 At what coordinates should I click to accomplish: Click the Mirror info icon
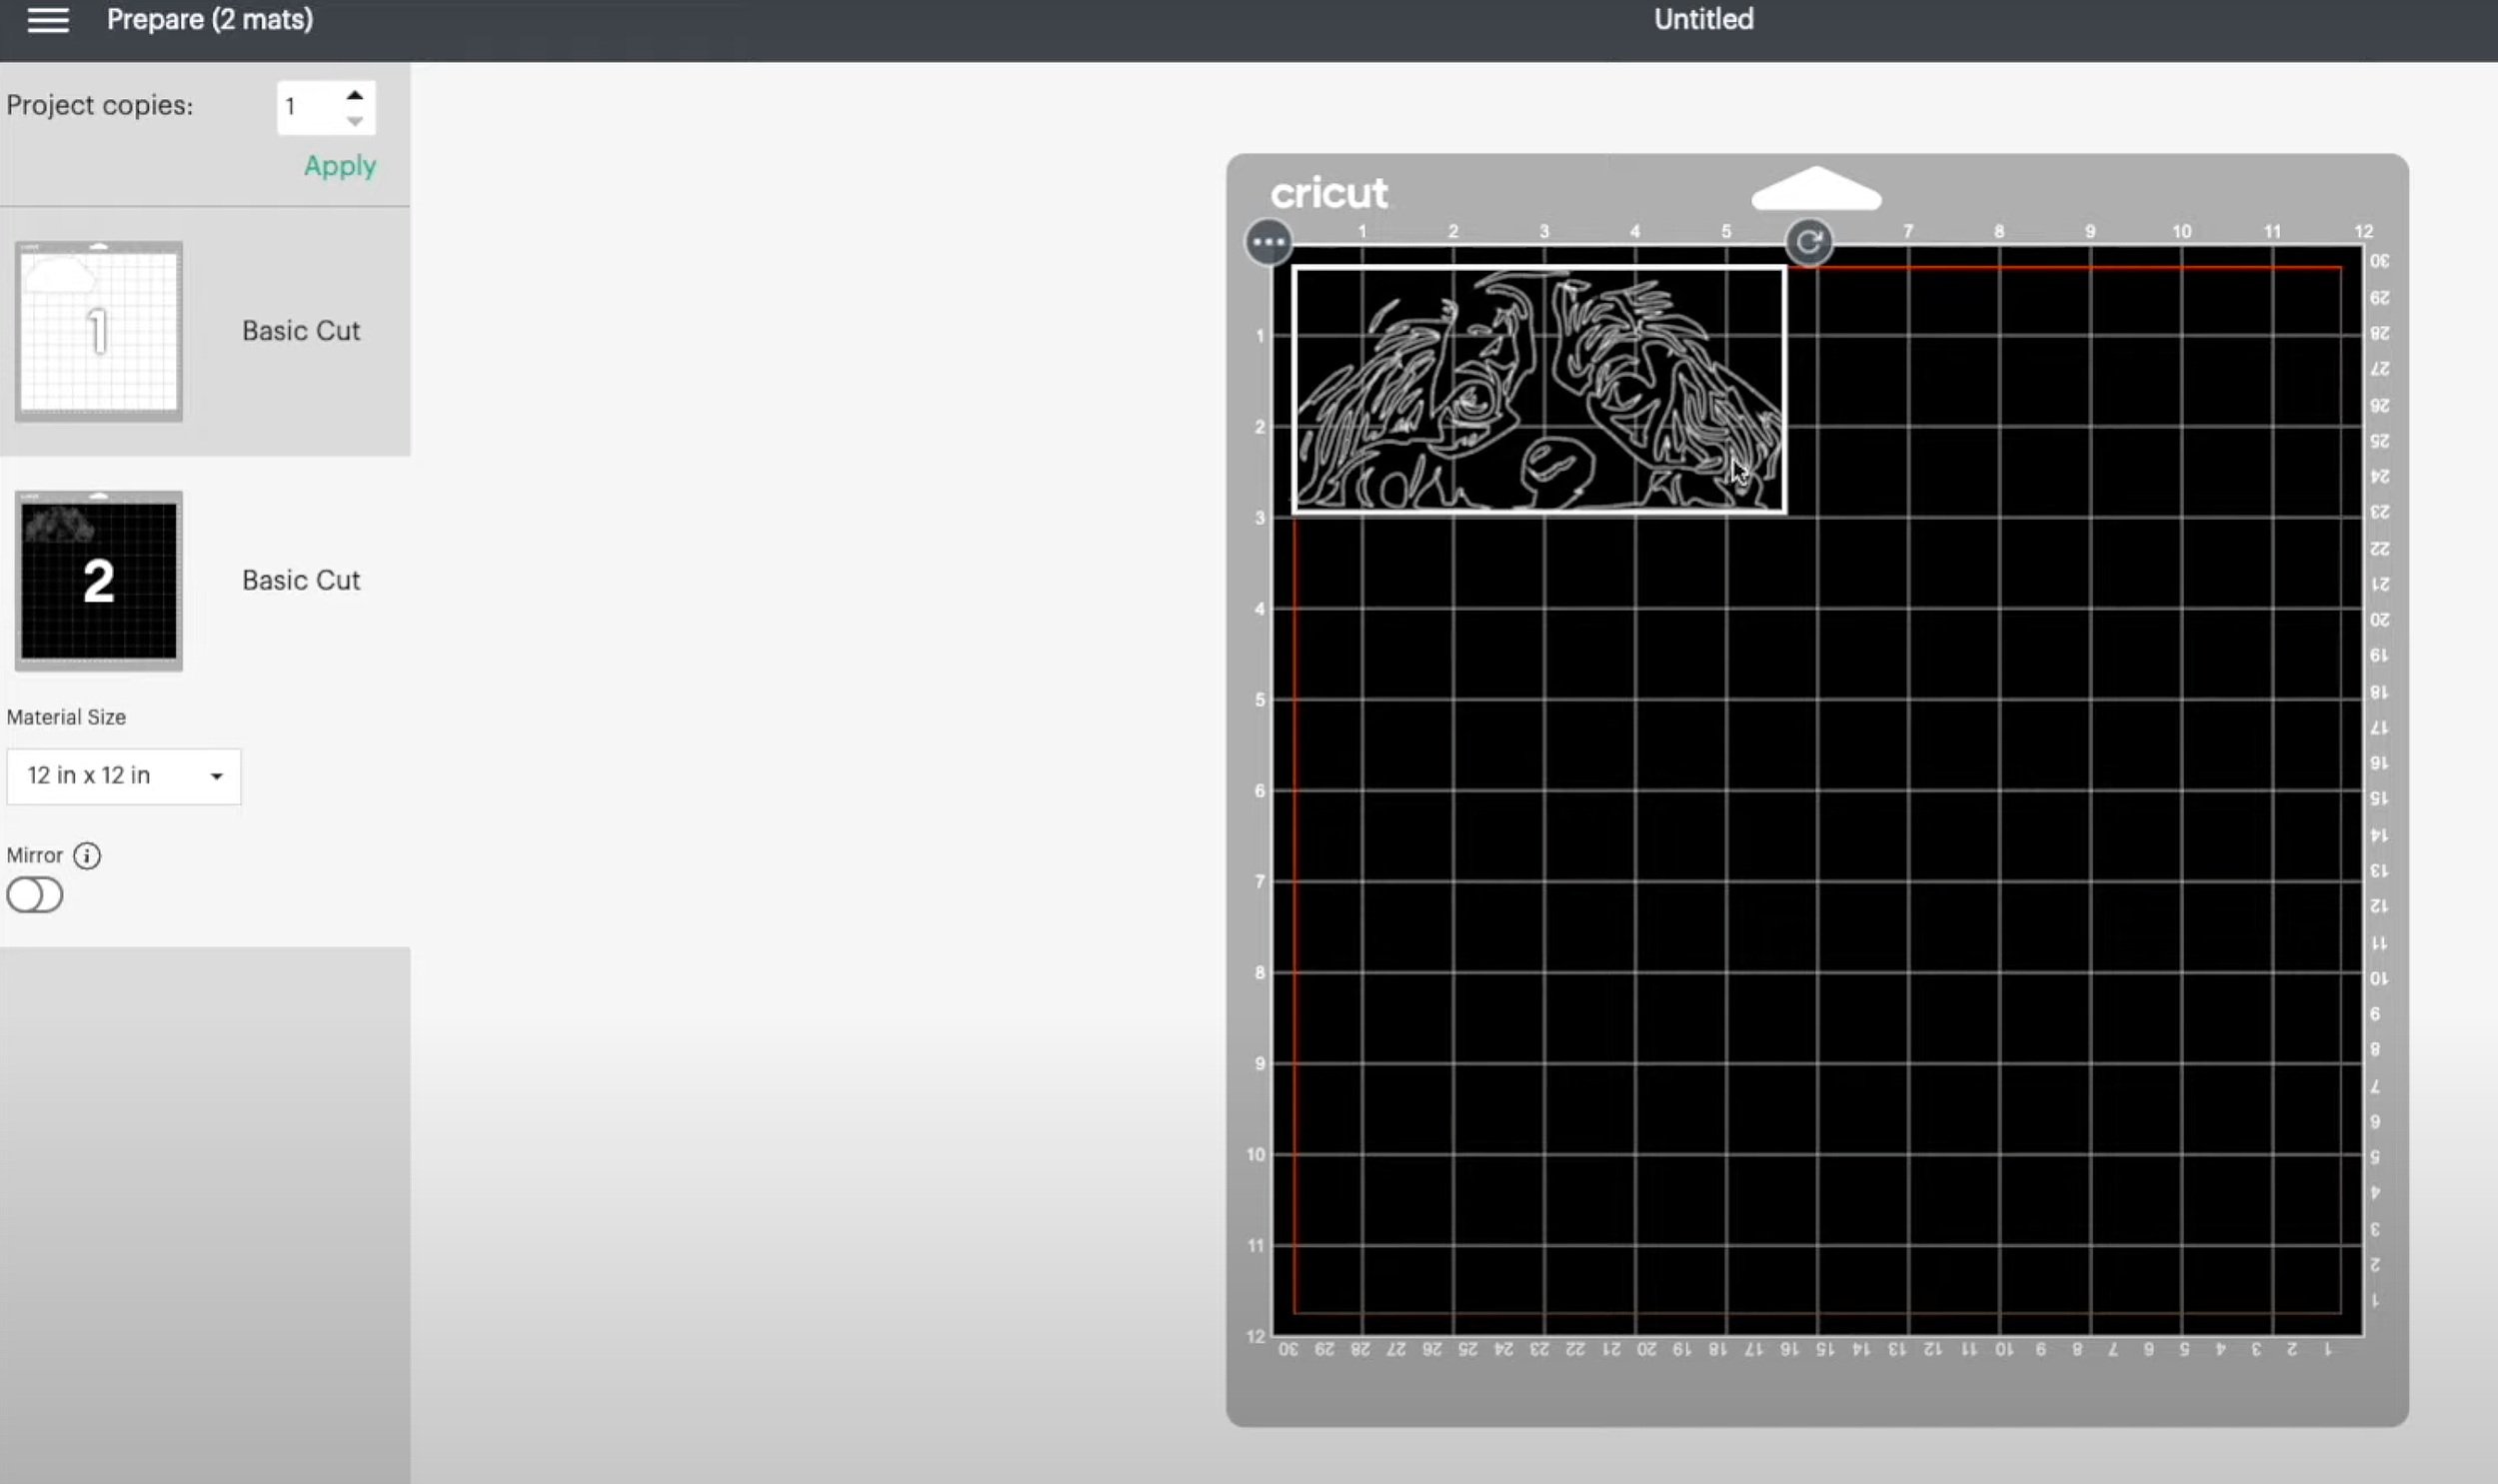[x=85, y=855]
